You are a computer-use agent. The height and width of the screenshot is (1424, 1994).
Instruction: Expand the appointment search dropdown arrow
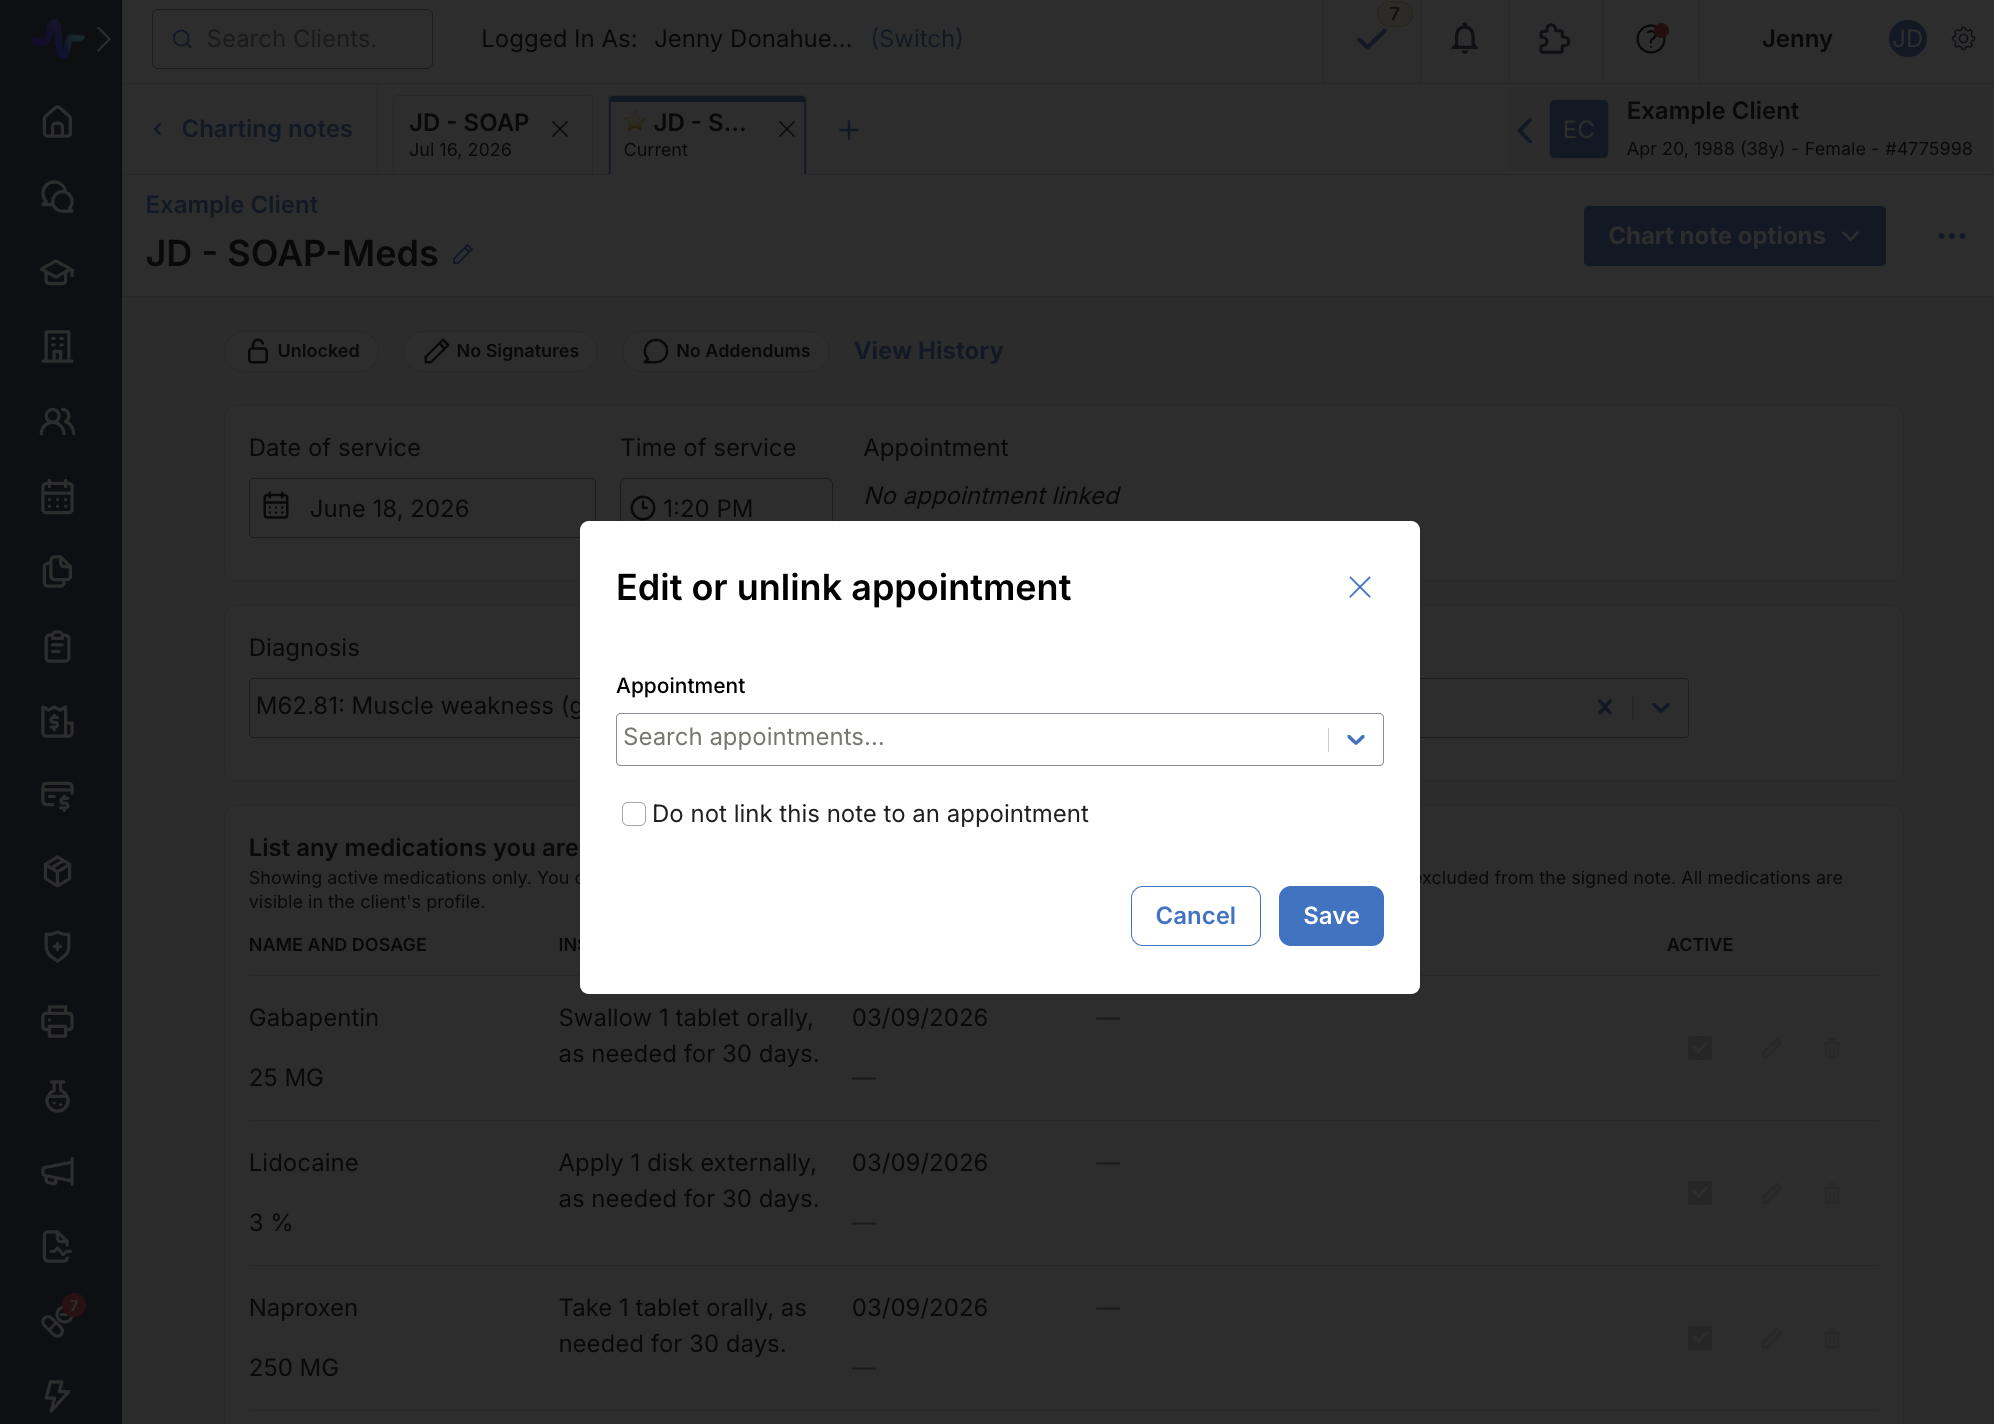pos(1356,740)
